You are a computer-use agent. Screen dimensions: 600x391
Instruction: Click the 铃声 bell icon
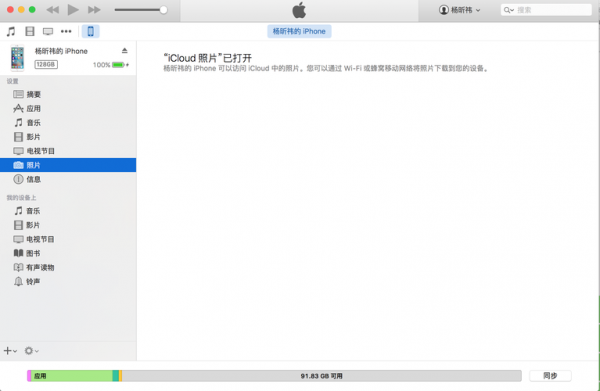click(x=18, y=282)
